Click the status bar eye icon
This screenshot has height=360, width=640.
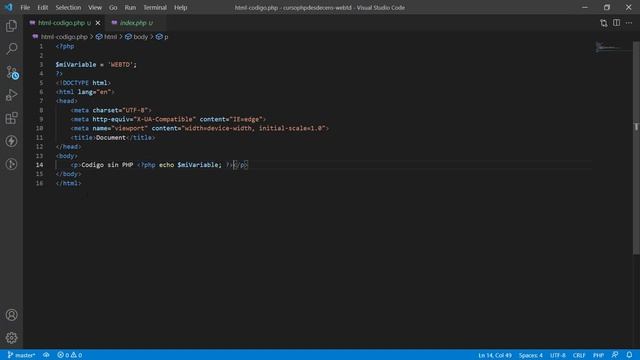coord(47,355)
